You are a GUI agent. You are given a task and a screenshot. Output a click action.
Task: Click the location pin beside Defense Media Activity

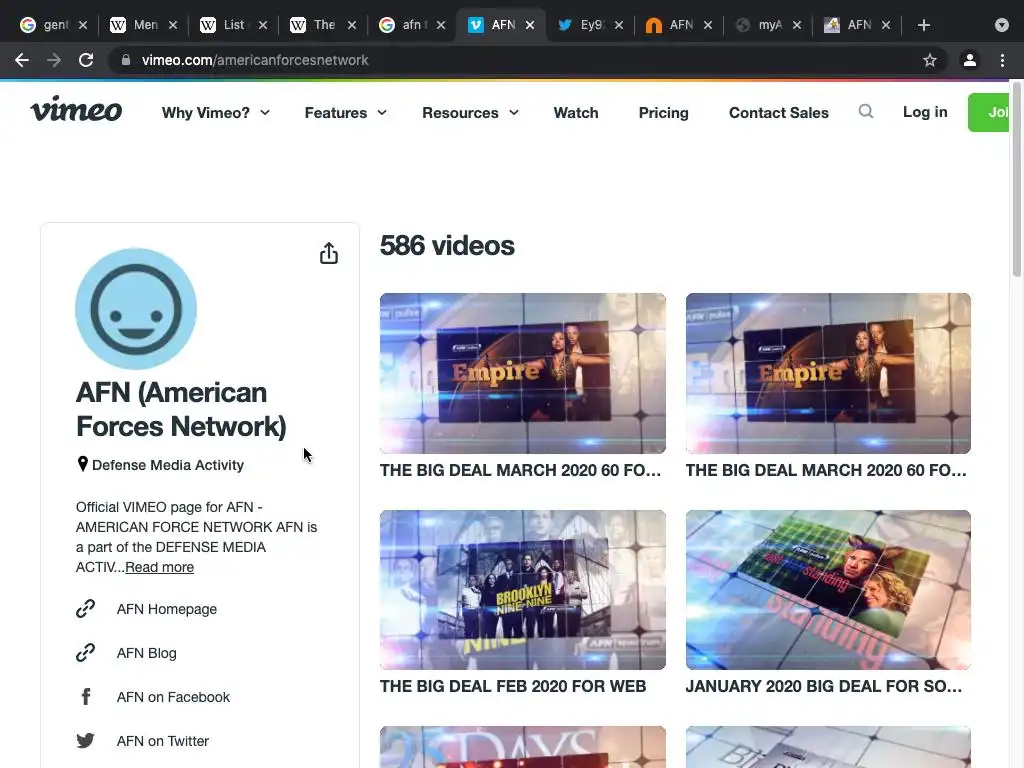click(82, 464)
